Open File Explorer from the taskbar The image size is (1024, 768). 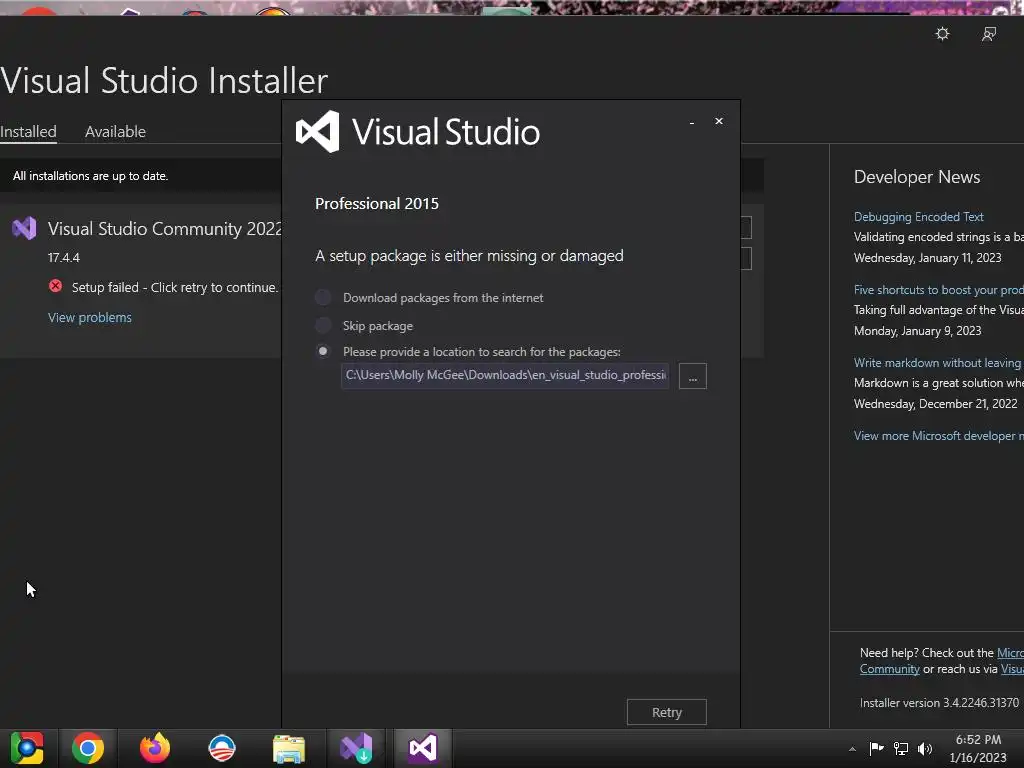coord(289,749)
